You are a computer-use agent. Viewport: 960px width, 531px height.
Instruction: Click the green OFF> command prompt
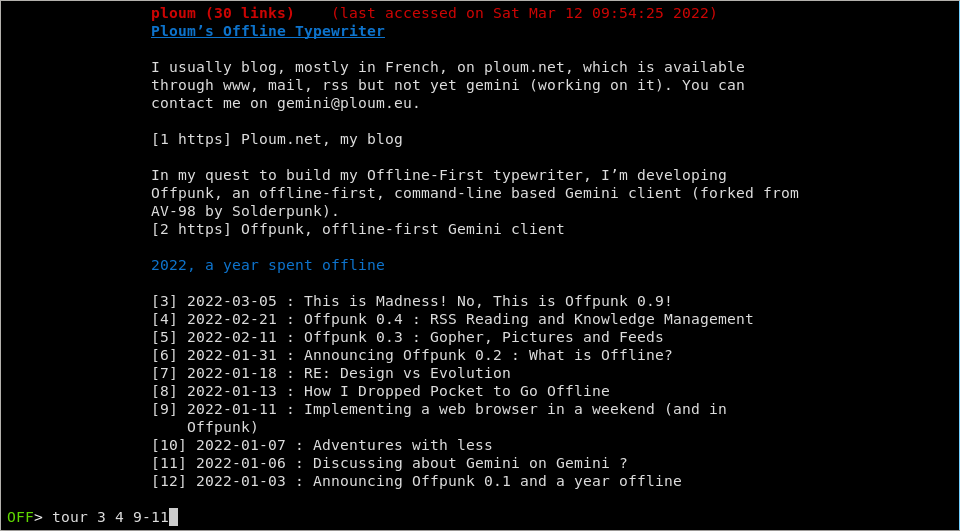tap(24, 517)
